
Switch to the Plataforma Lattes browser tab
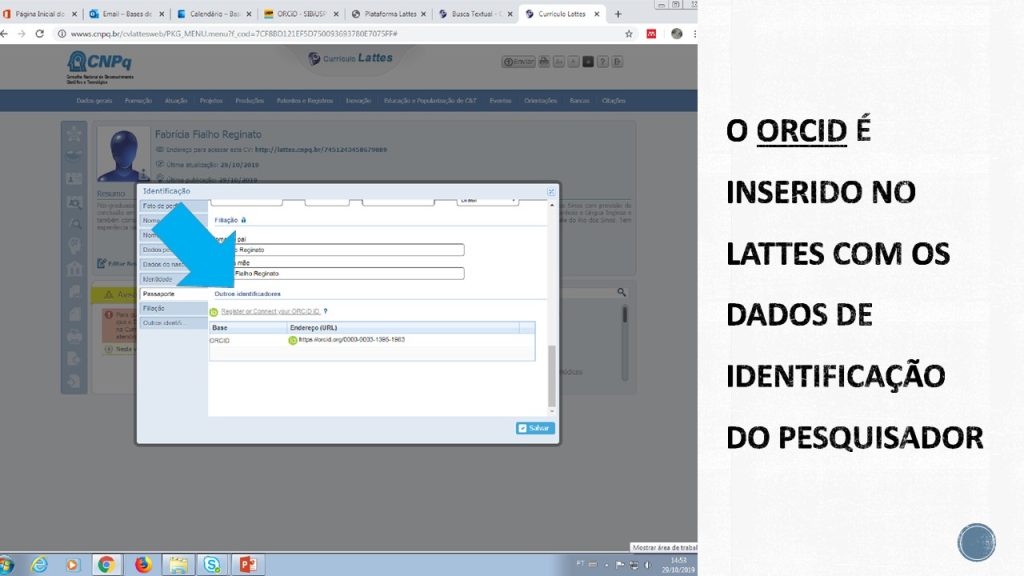[389, 14]
